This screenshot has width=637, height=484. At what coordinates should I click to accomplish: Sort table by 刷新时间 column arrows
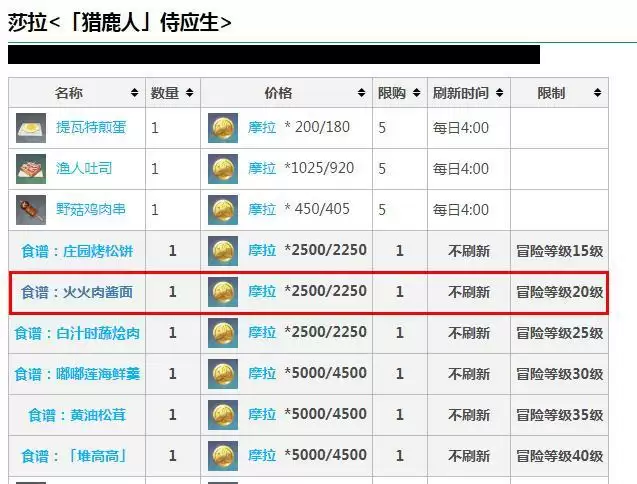click(499, 93)
